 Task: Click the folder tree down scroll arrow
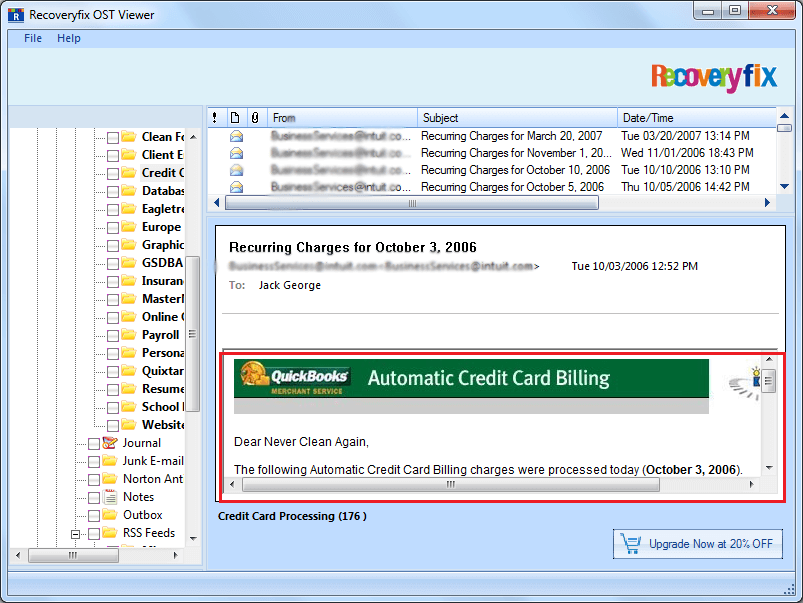coord(193,538)
